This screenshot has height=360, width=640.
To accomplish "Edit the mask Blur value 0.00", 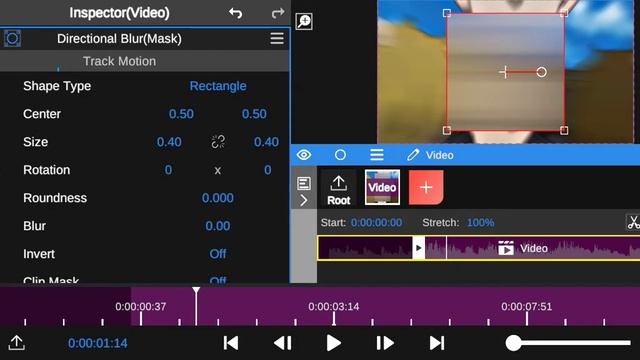I will (x=218, y=226).
